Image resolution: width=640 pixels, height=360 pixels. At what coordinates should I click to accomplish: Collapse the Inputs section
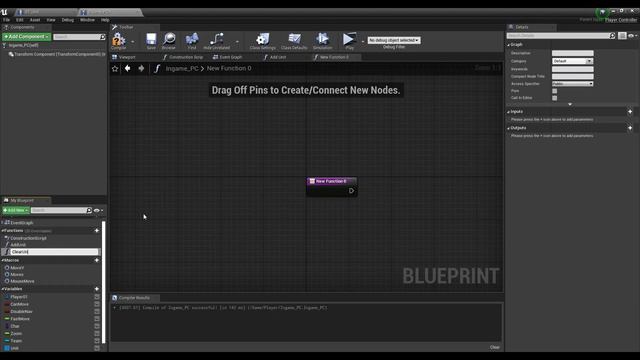point(509,112)
